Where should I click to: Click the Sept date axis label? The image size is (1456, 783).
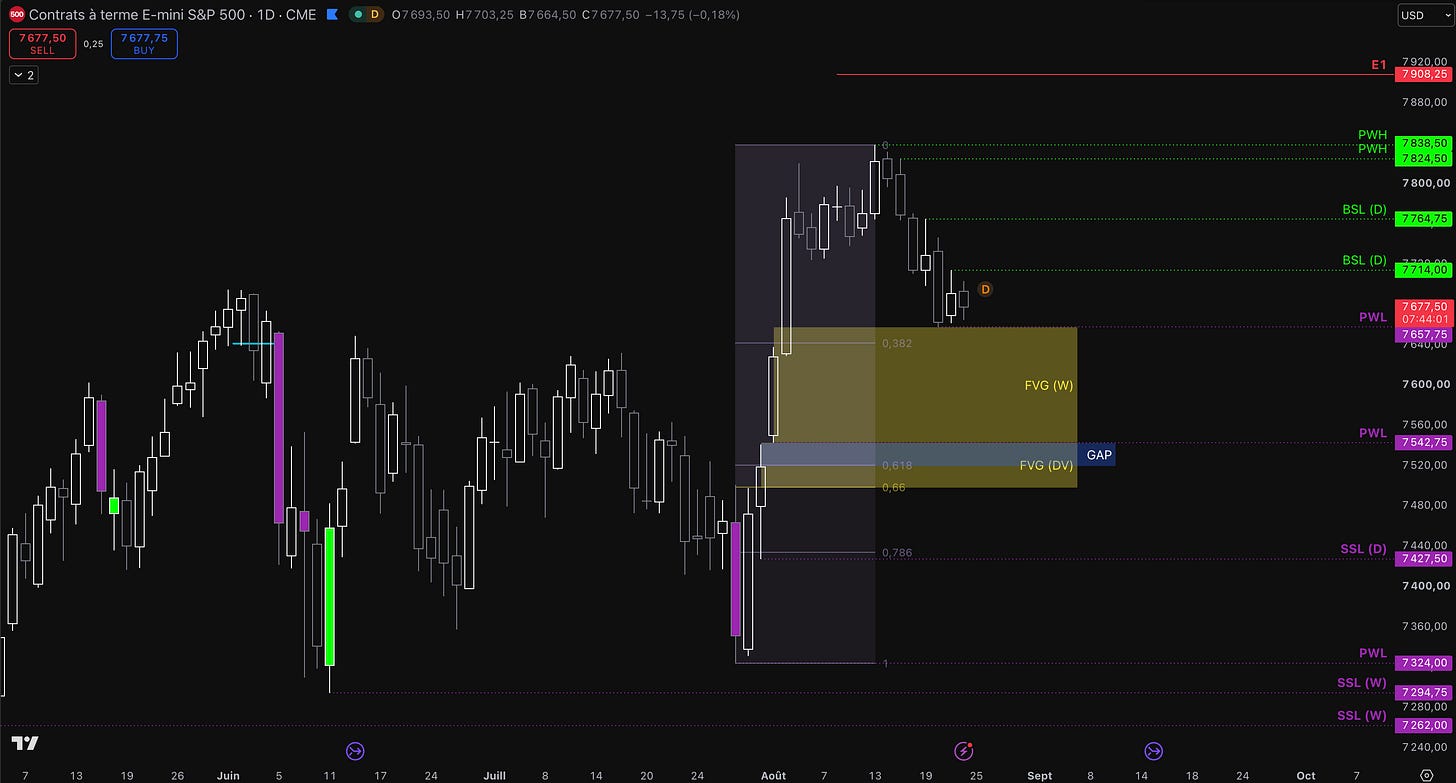pyautogui.click(x=1040, y=775)
